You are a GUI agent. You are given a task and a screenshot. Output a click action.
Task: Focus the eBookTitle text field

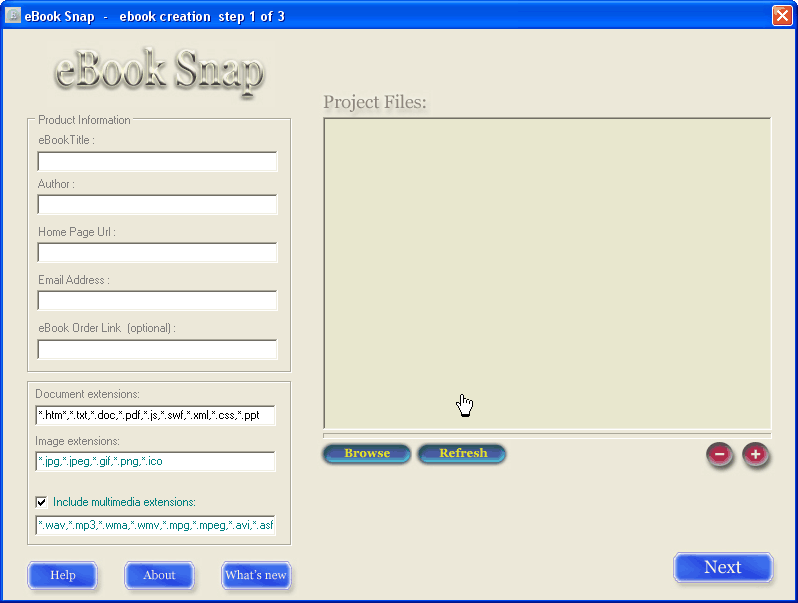coord(157,162)
